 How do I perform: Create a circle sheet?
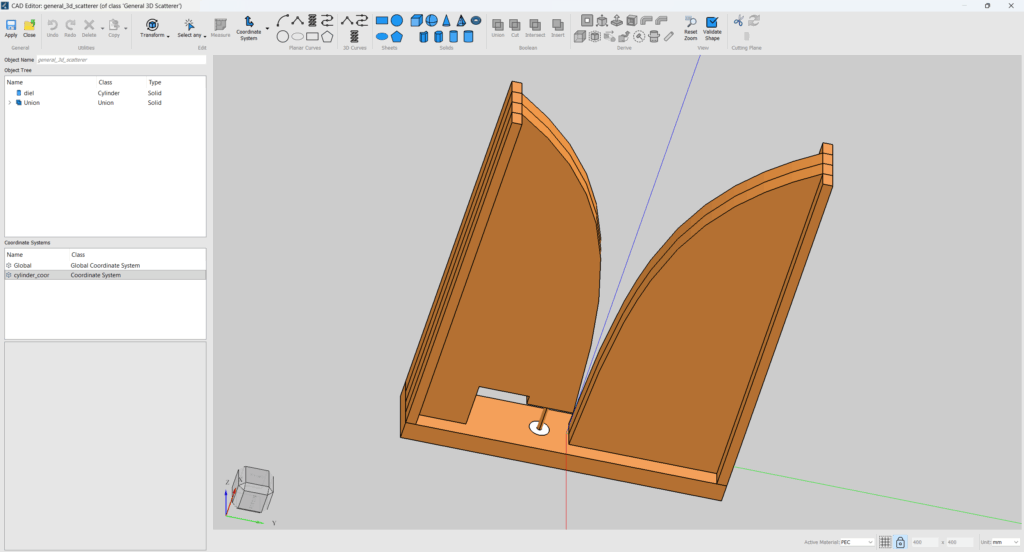(396, 21)
